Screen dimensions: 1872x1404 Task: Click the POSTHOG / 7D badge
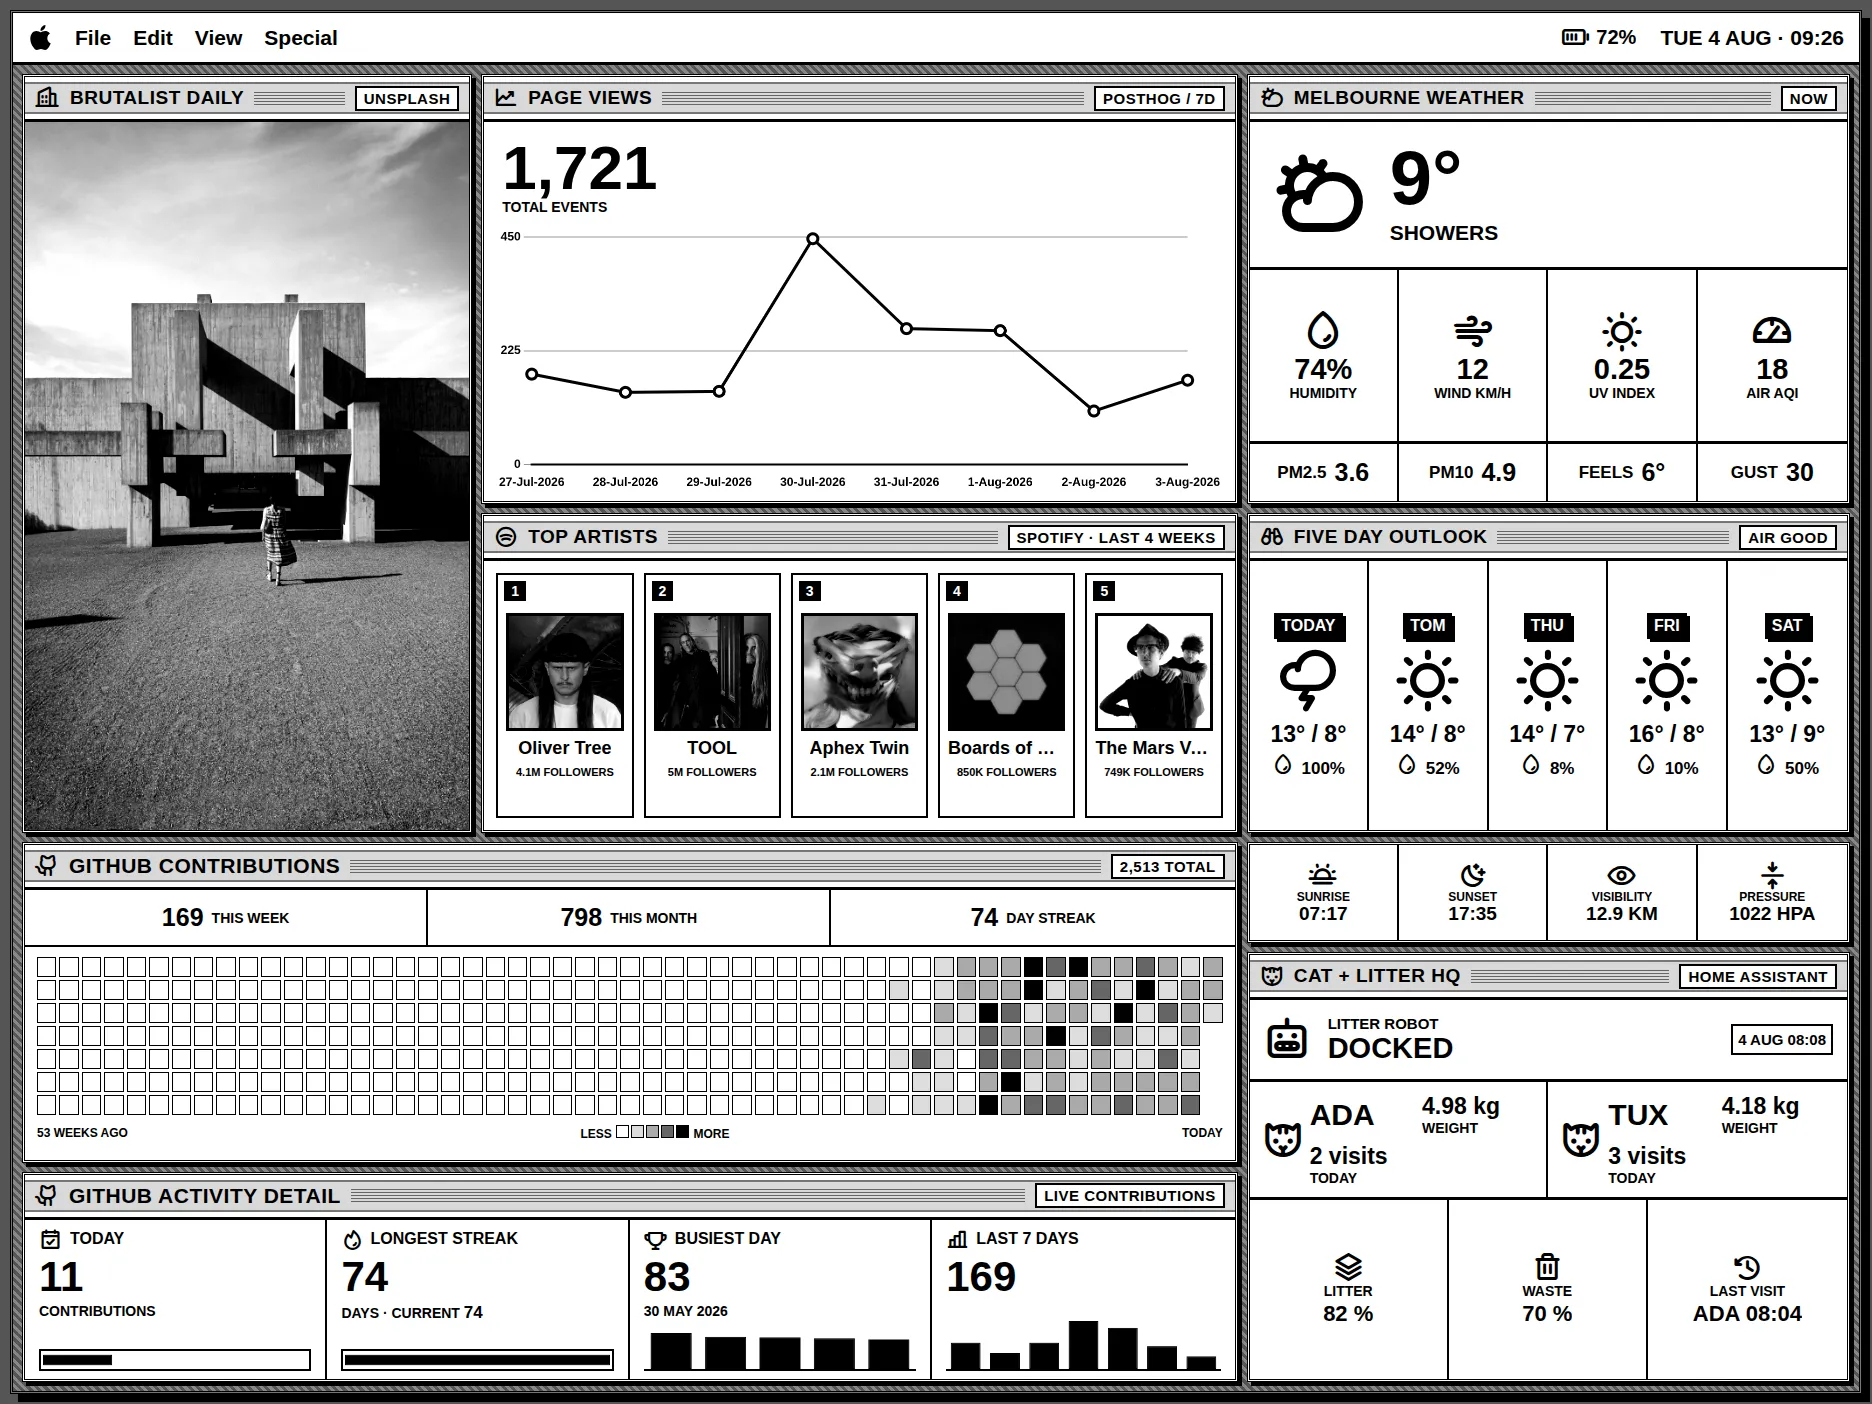pyautogui.click(x=1158, y=98)
